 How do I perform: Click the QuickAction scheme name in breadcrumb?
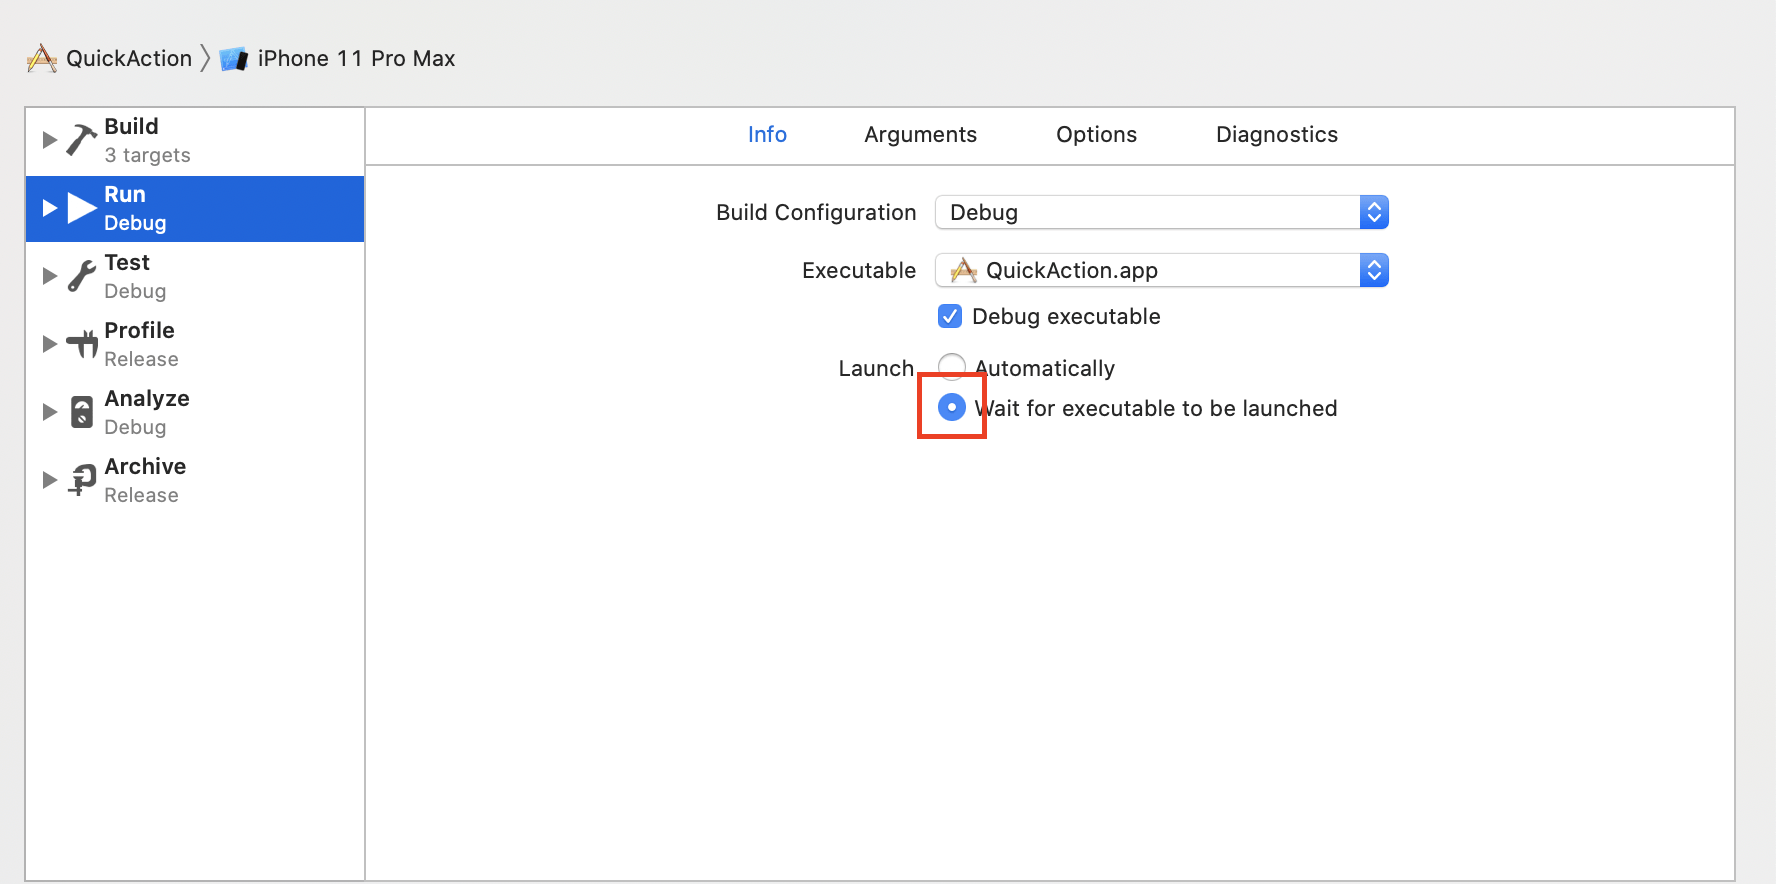[x=129, y=58]
